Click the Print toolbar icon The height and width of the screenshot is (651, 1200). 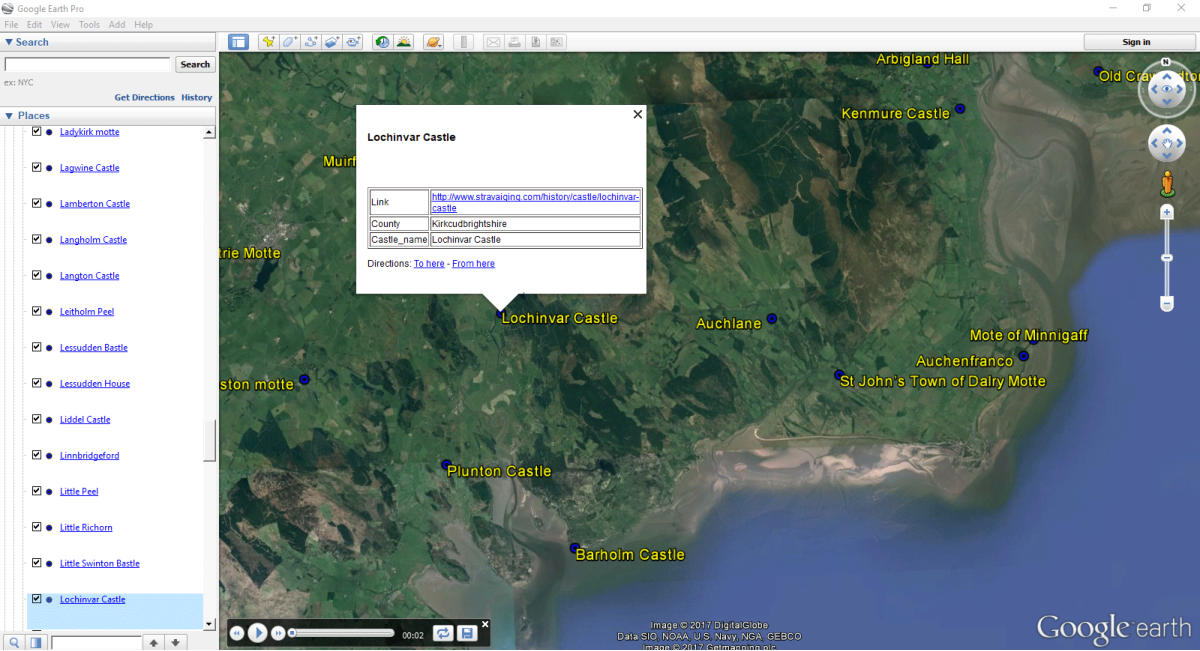click(514, 42)
